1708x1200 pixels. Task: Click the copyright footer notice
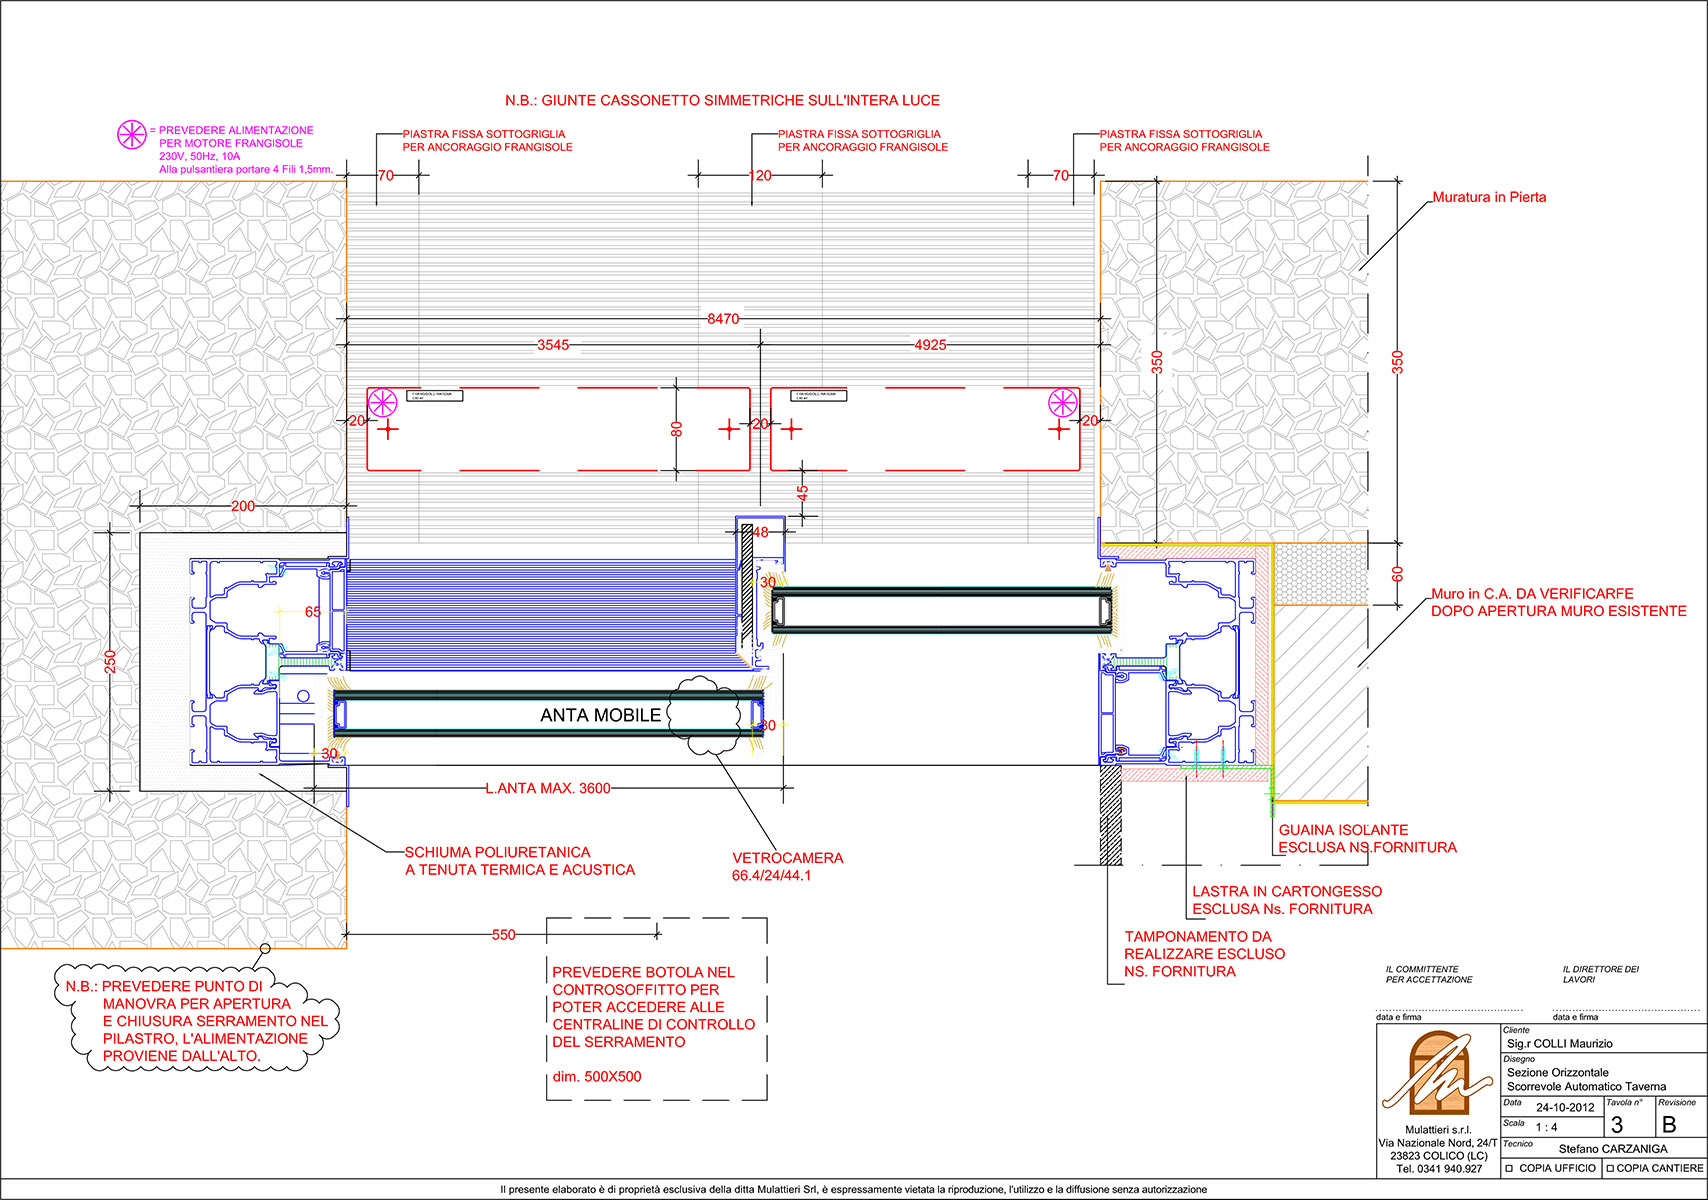click(854, 1190)
